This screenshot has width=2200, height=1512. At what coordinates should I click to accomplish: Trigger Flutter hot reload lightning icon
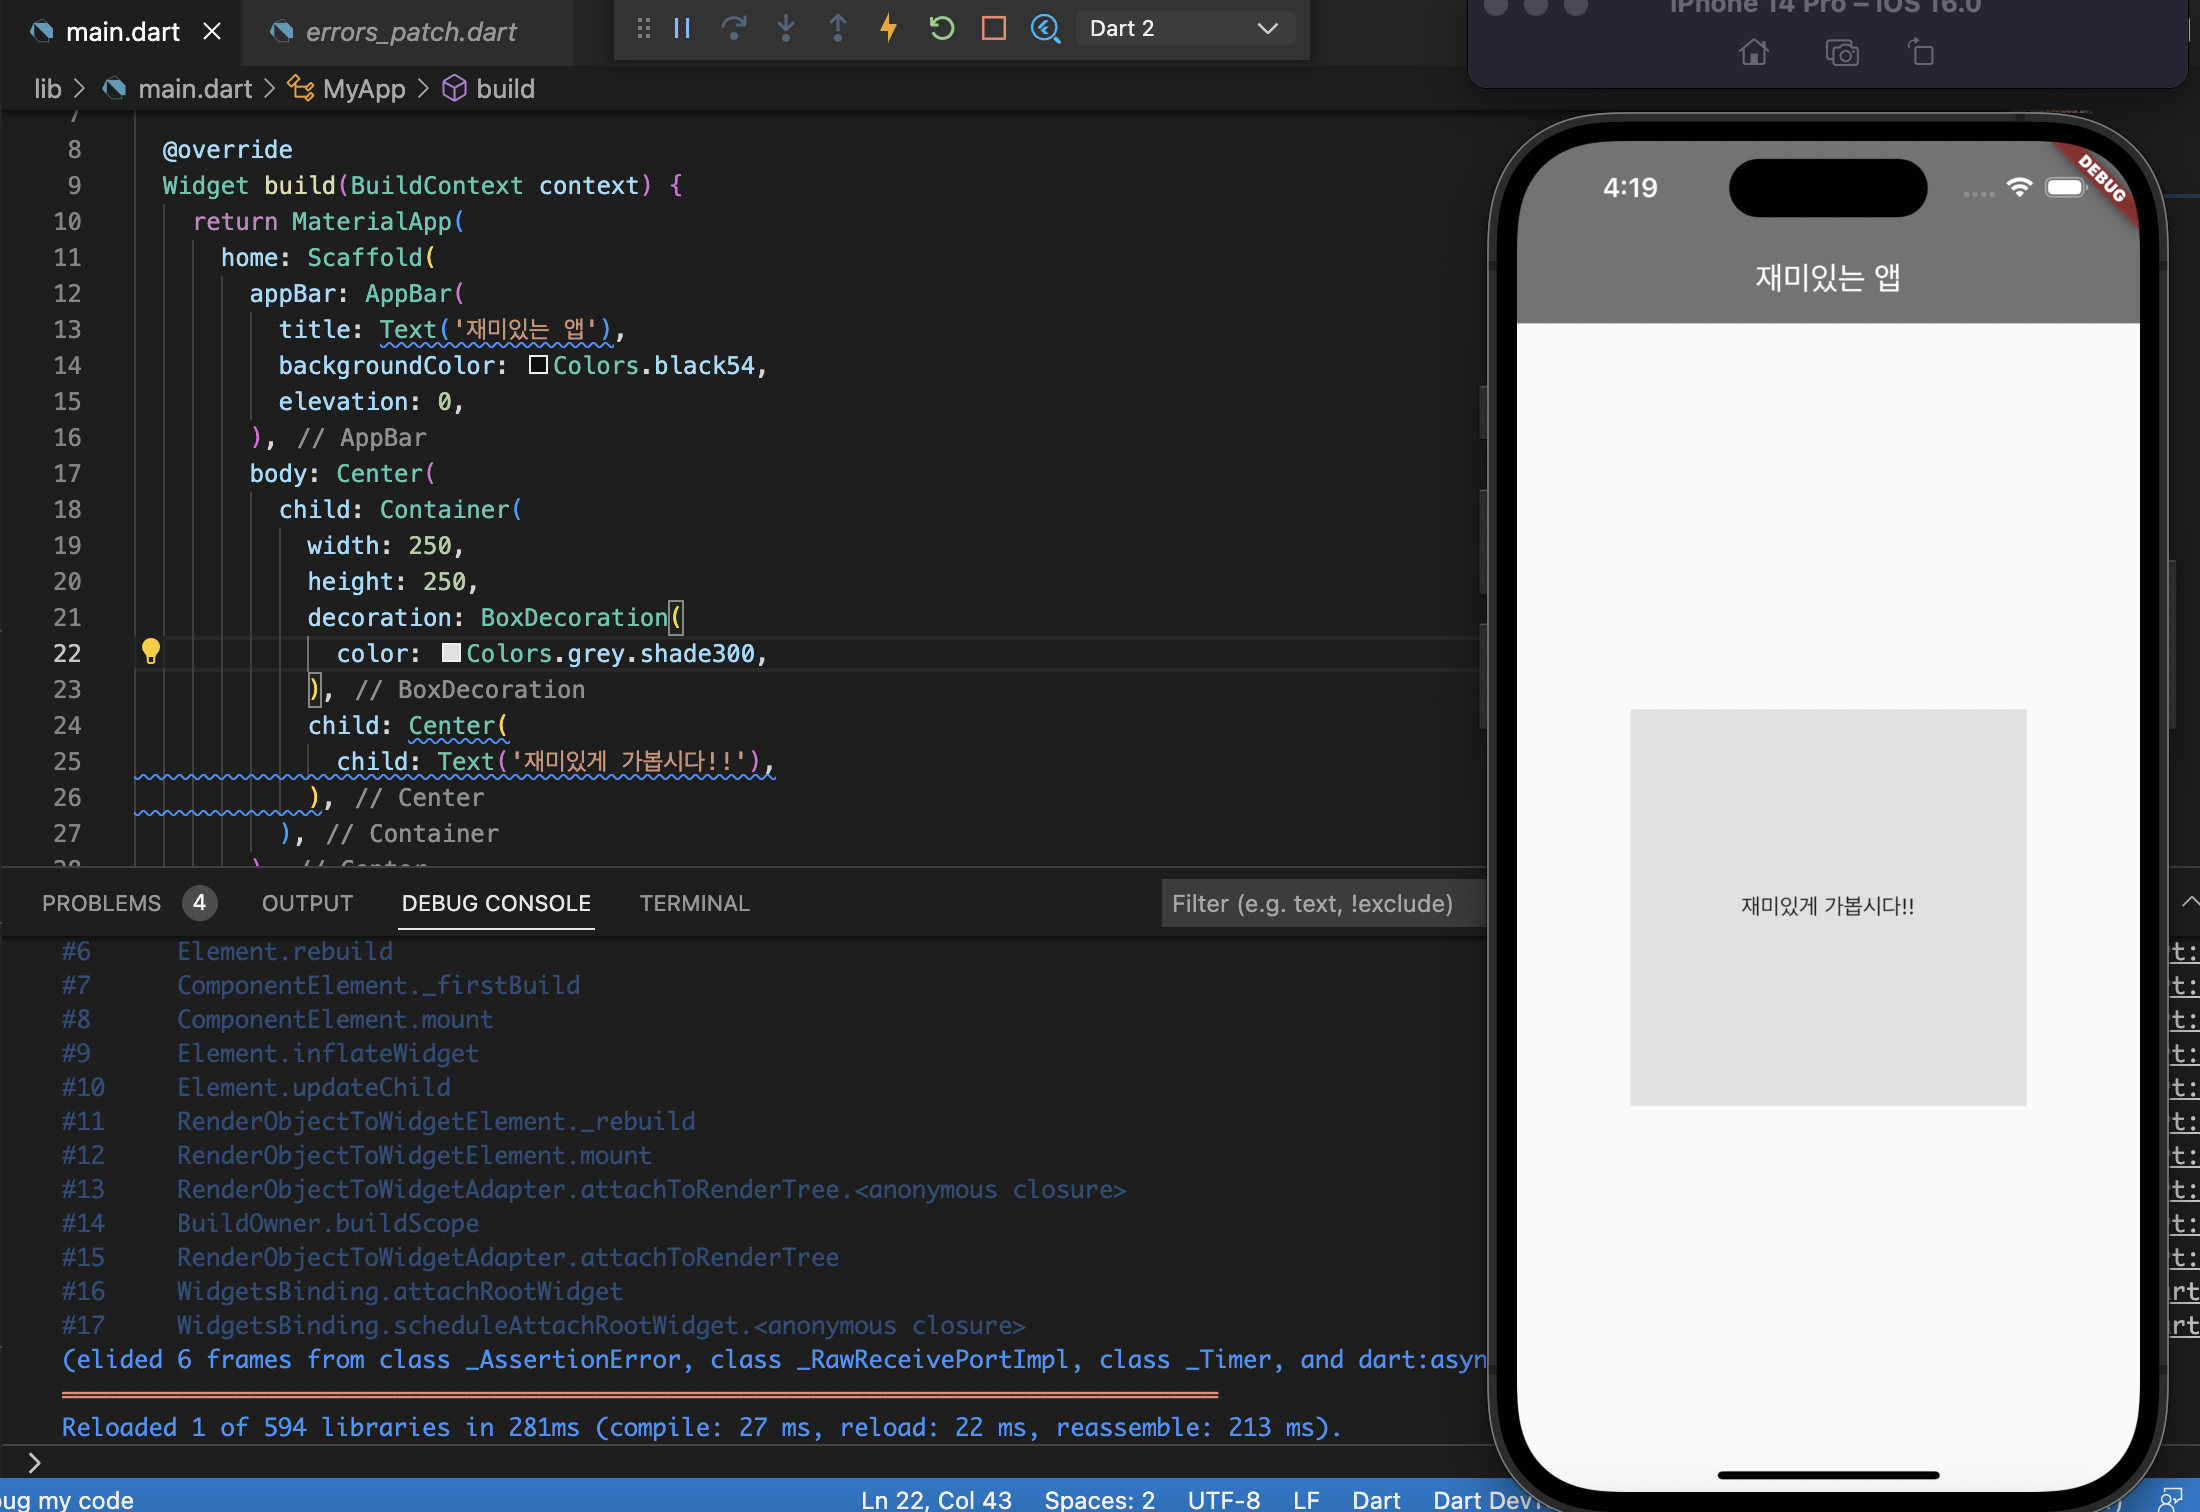(888, 28)
